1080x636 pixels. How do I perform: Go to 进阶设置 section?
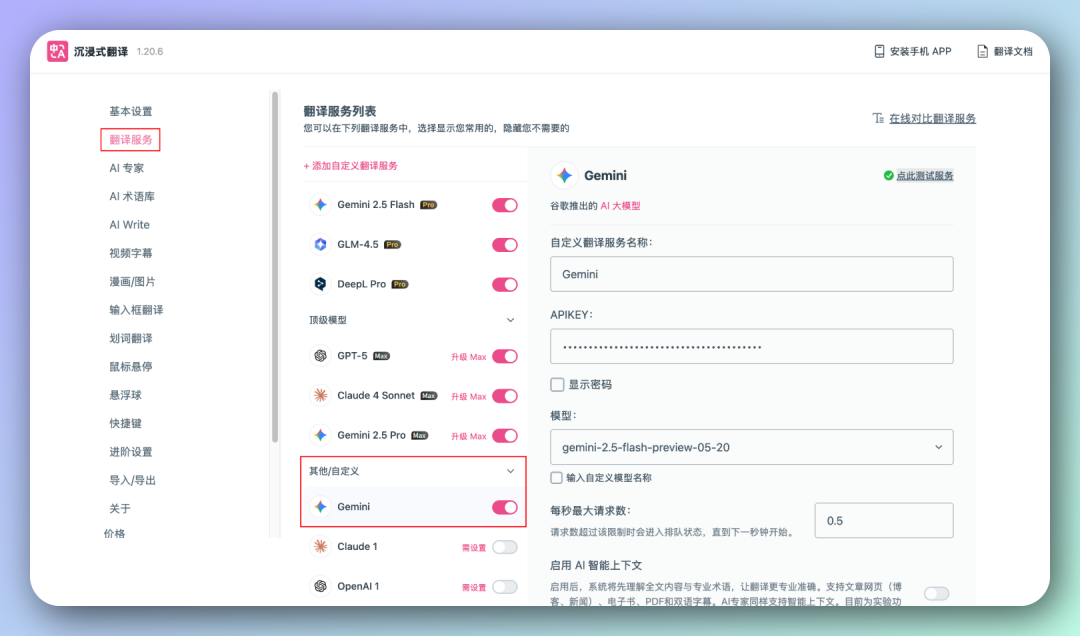131,452
